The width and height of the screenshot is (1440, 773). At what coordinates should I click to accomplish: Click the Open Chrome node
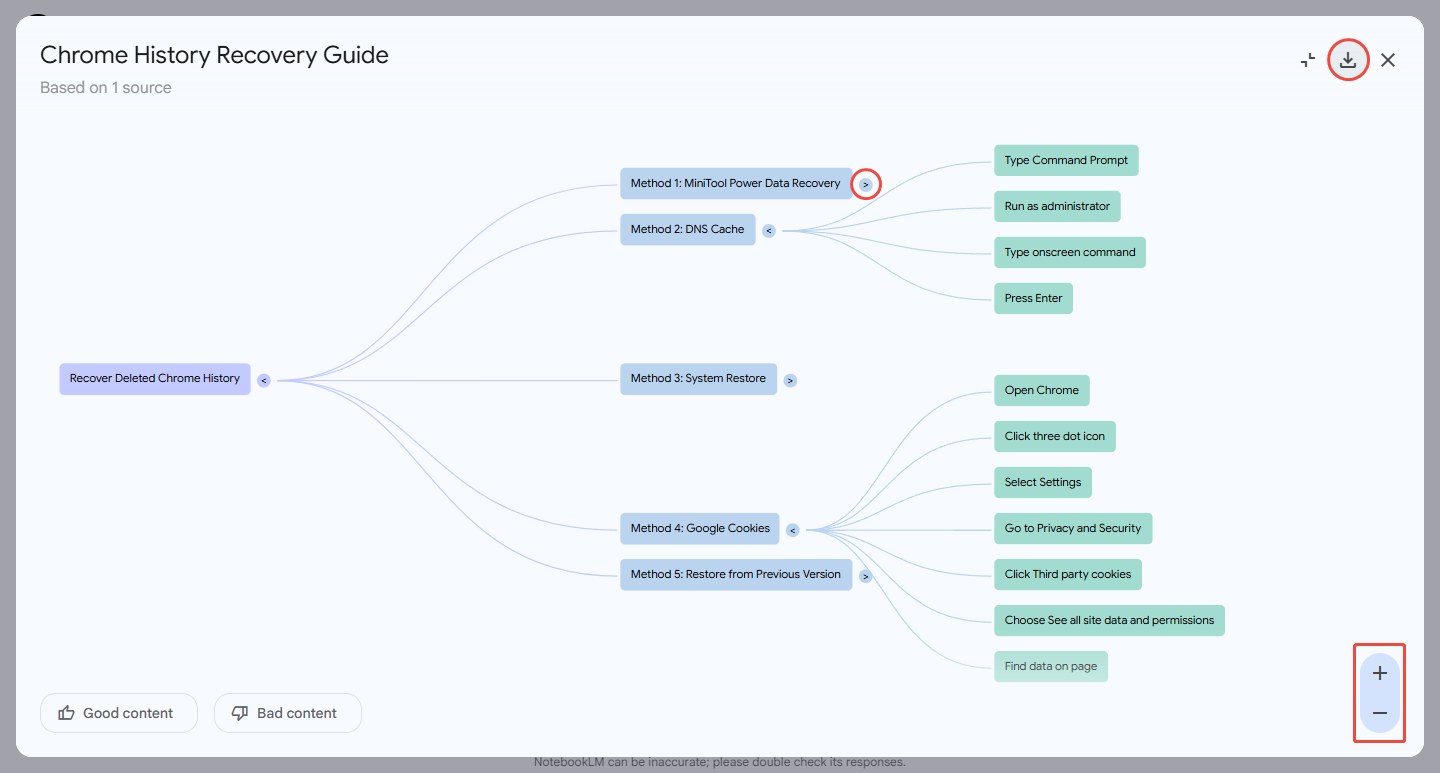tap(1042, 390)
